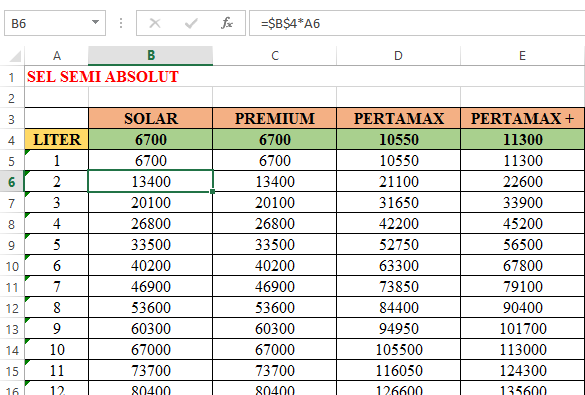
Task: Select cell with value 116050
Action: (398, 370)
